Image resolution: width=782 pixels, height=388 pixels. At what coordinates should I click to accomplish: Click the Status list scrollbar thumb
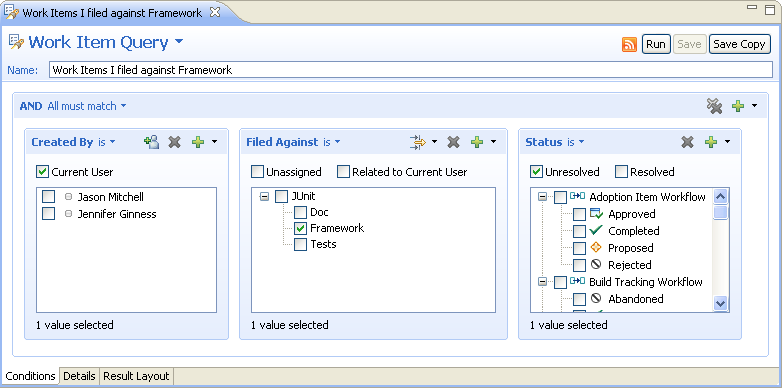pos(721,212)
